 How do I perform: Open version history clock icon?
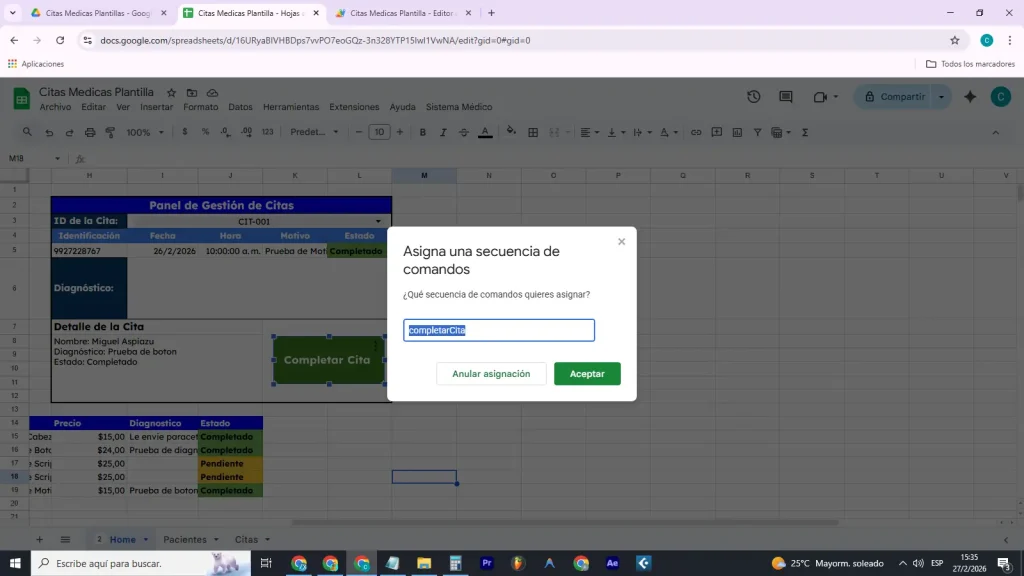click(754, 97)
